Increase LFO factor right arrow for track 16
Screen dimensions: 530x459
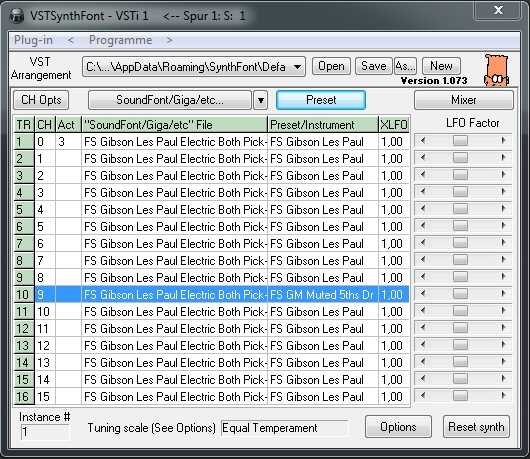tap(504, 395)
